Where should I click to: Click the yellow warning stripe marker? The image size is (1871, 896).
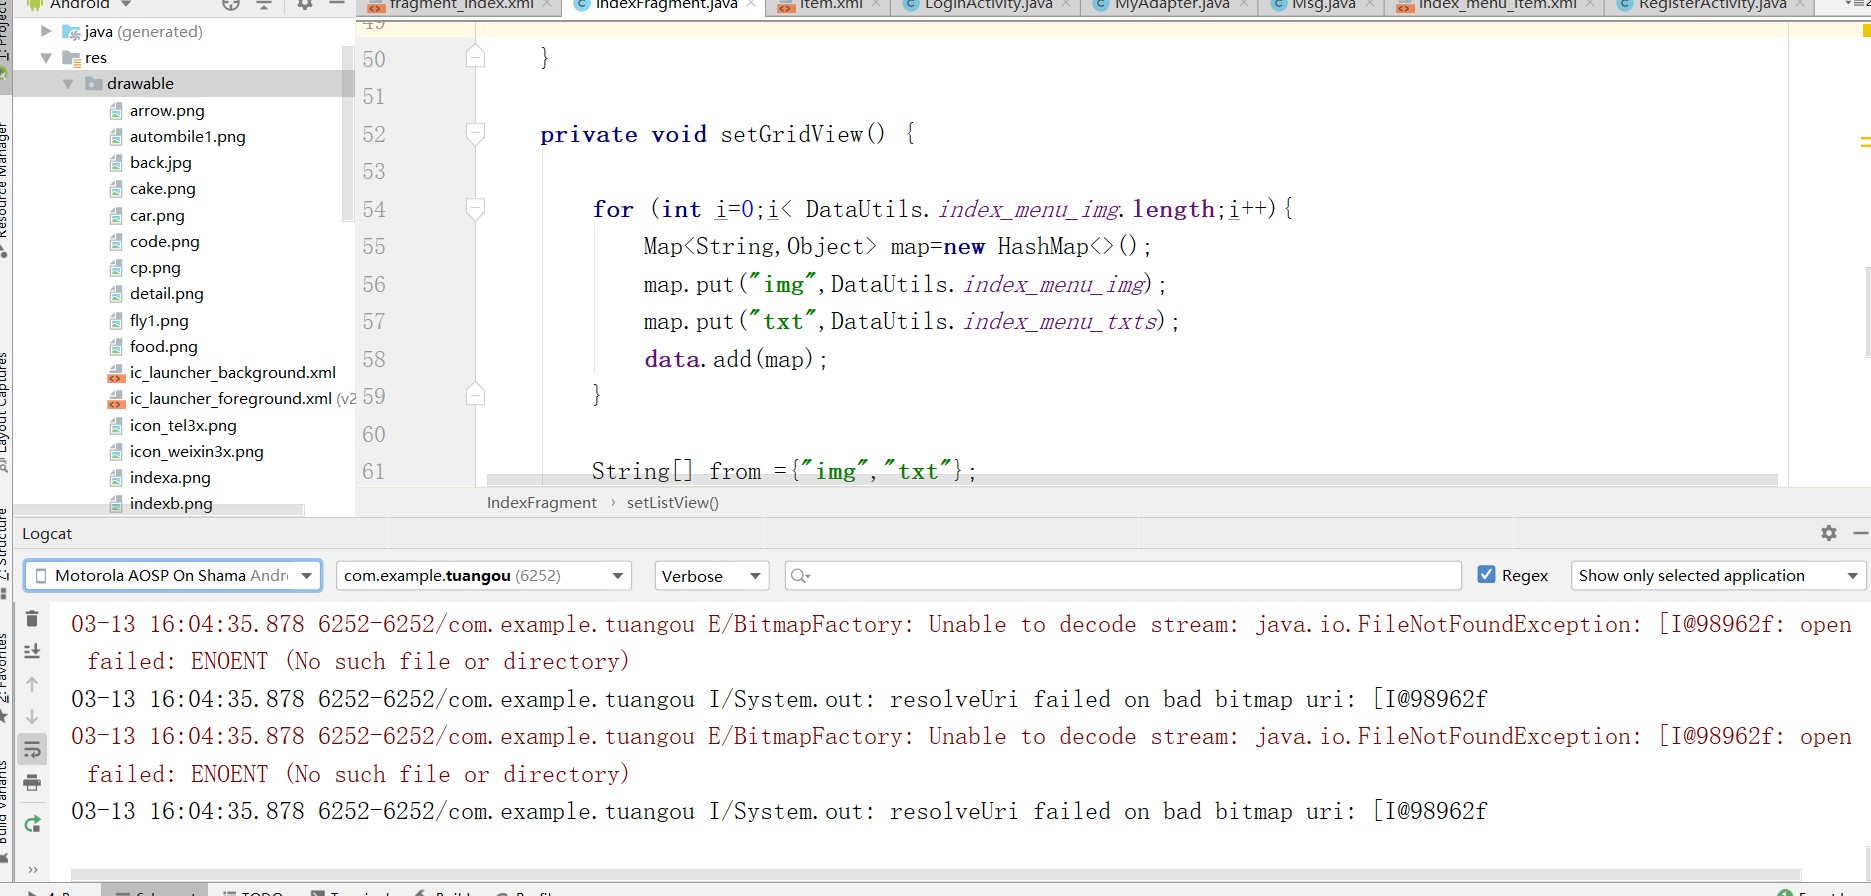pos(1865,142)
